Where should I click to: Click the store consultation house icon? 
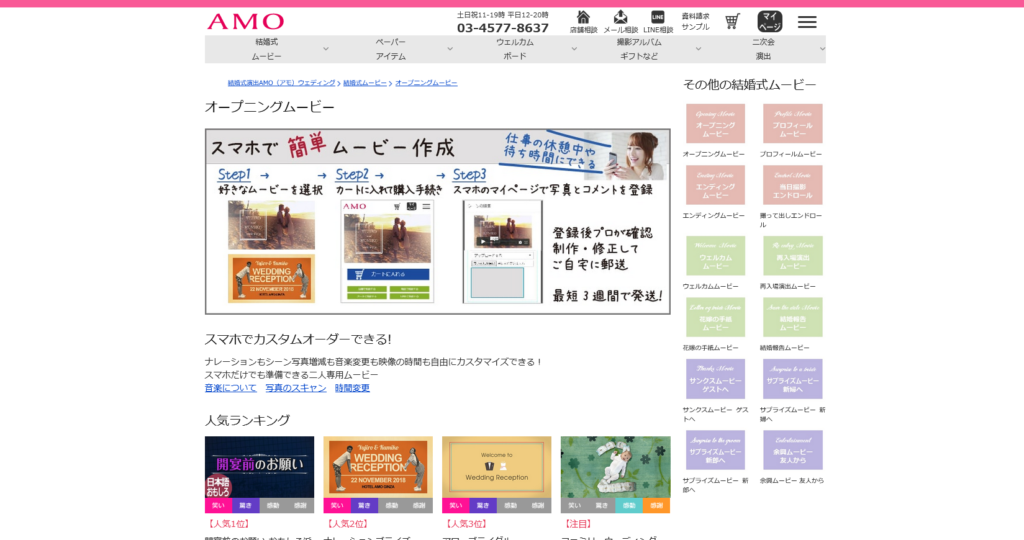click(583, 18)
